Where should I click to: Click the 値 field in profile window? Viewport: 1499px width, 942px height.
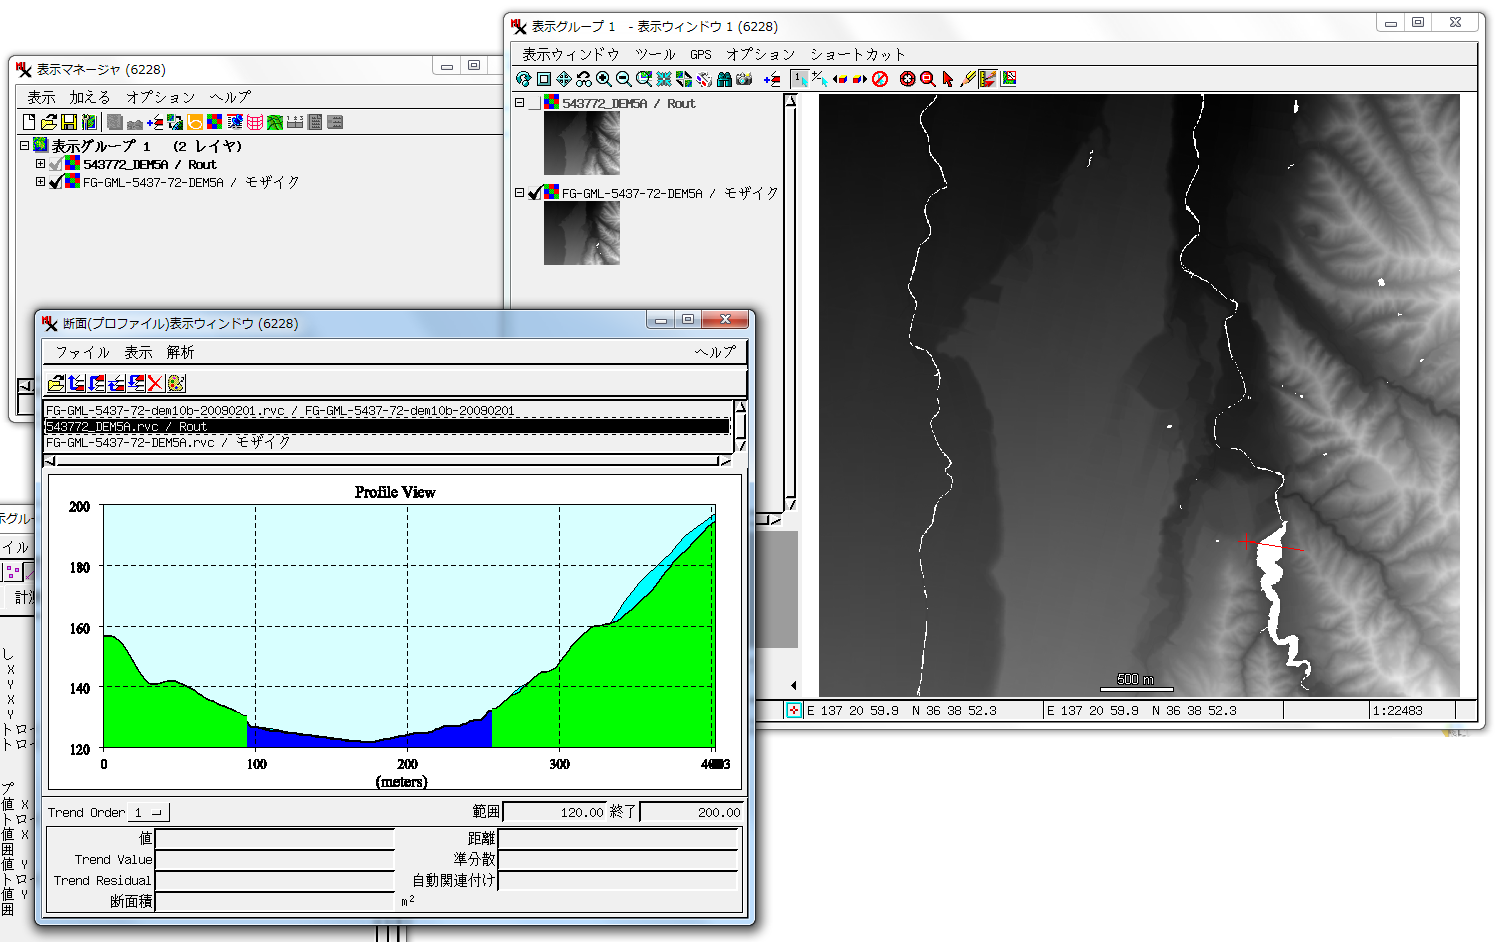pyautogui.click(x=275, y=838)
